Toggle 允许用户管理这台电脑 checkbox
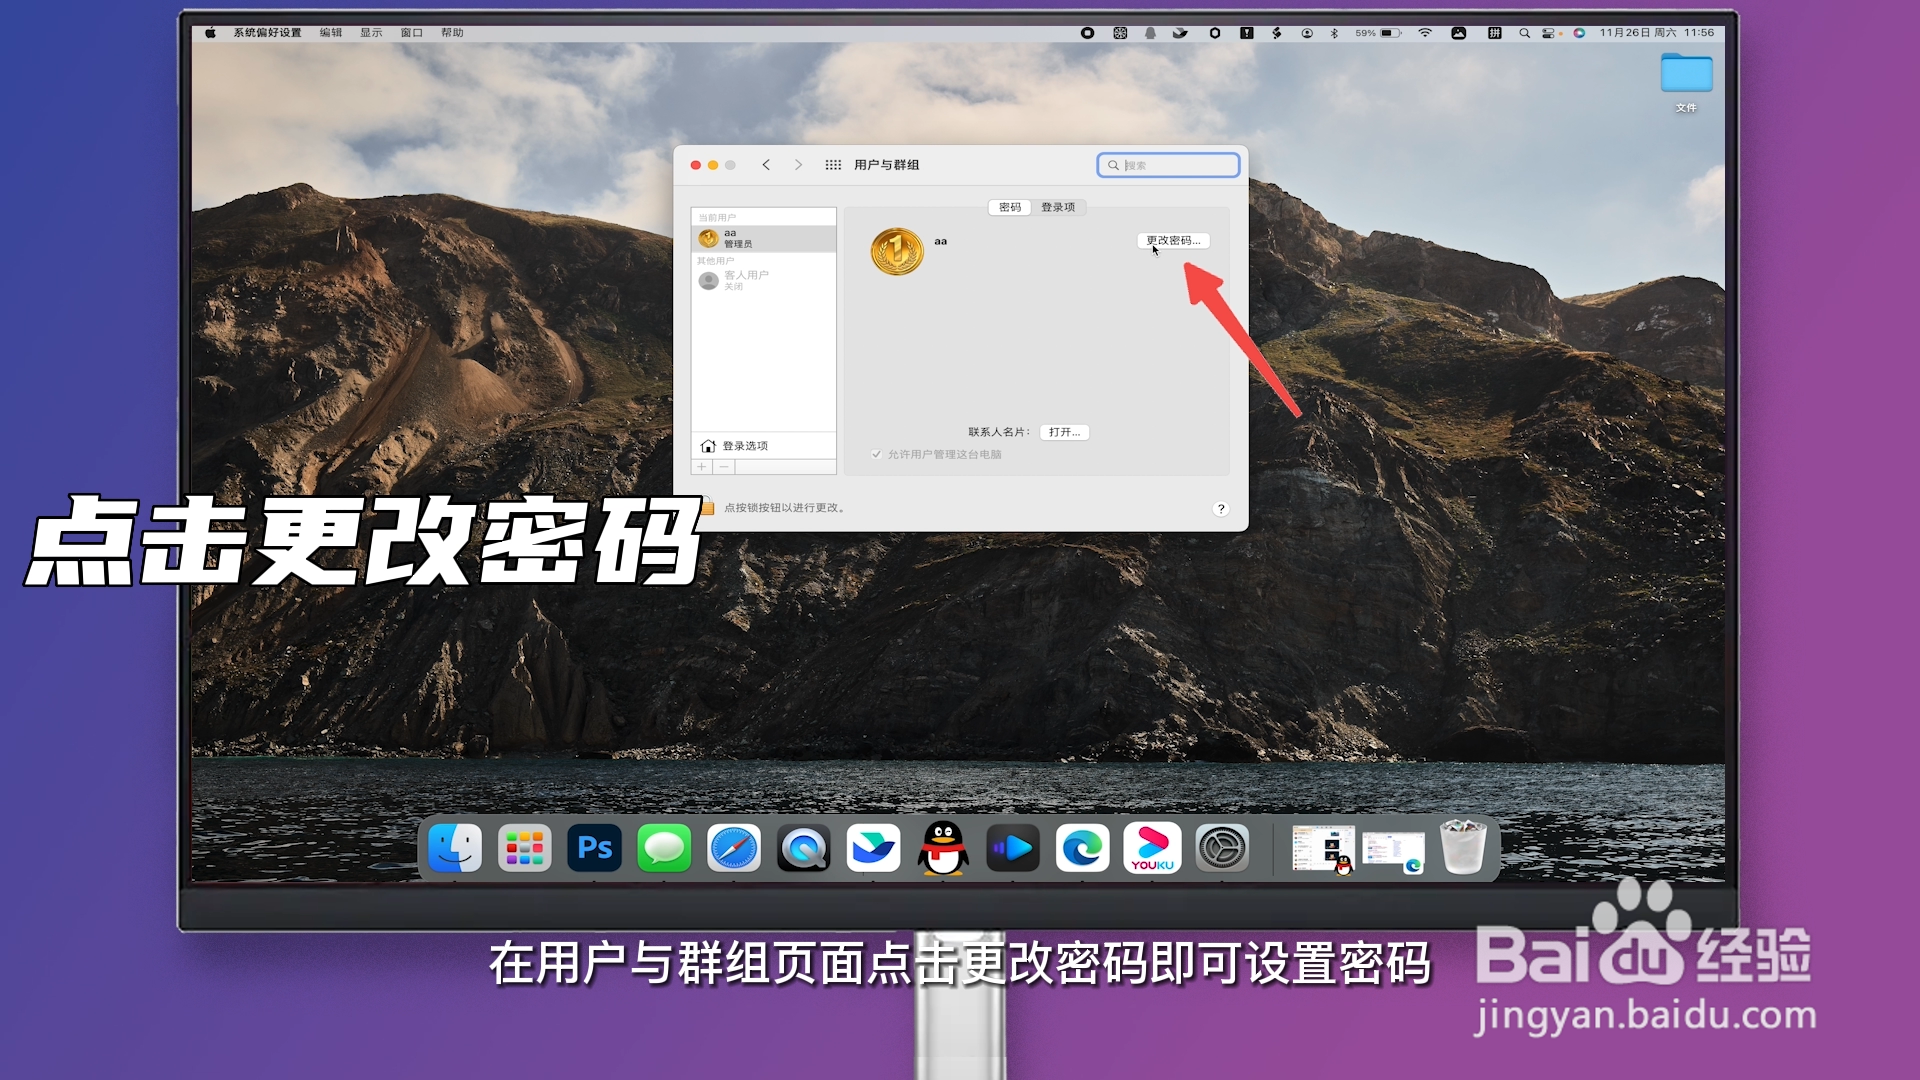This screenshot has width=1920, height=1080. pyautogui.click(x=877, y=454)
